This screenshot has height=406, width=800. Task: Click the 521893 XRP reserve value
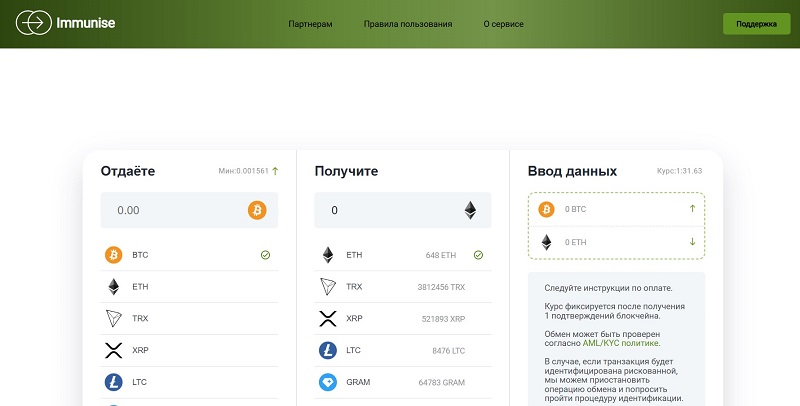[443, 319]
